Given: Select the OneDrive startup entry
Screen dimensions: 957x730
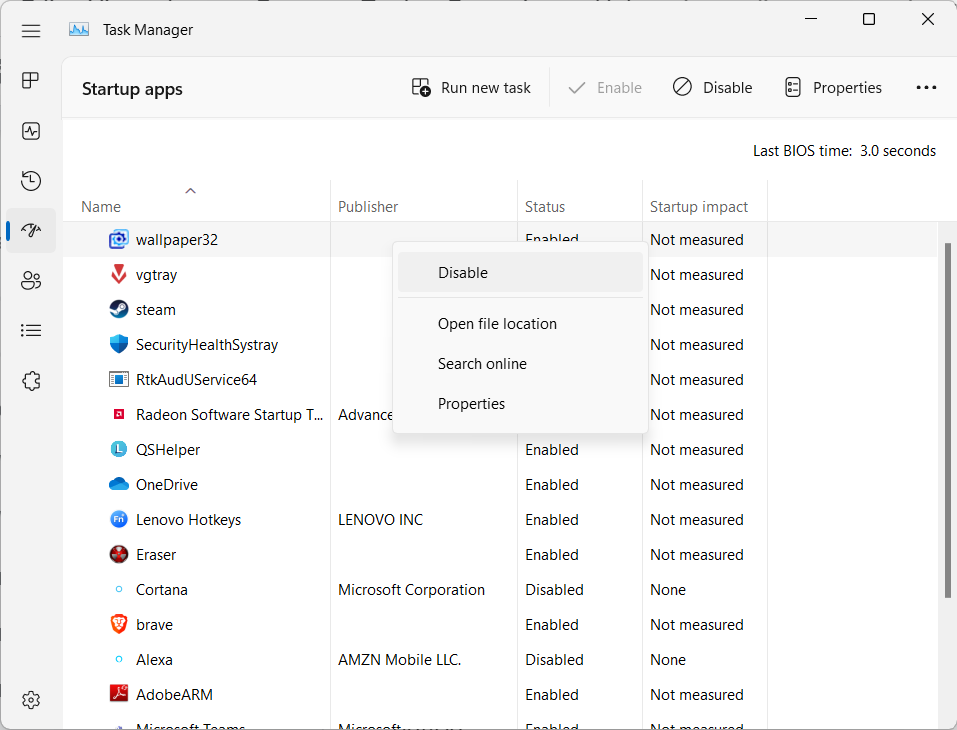Looking at the screenshot, I should coord(167,485).
